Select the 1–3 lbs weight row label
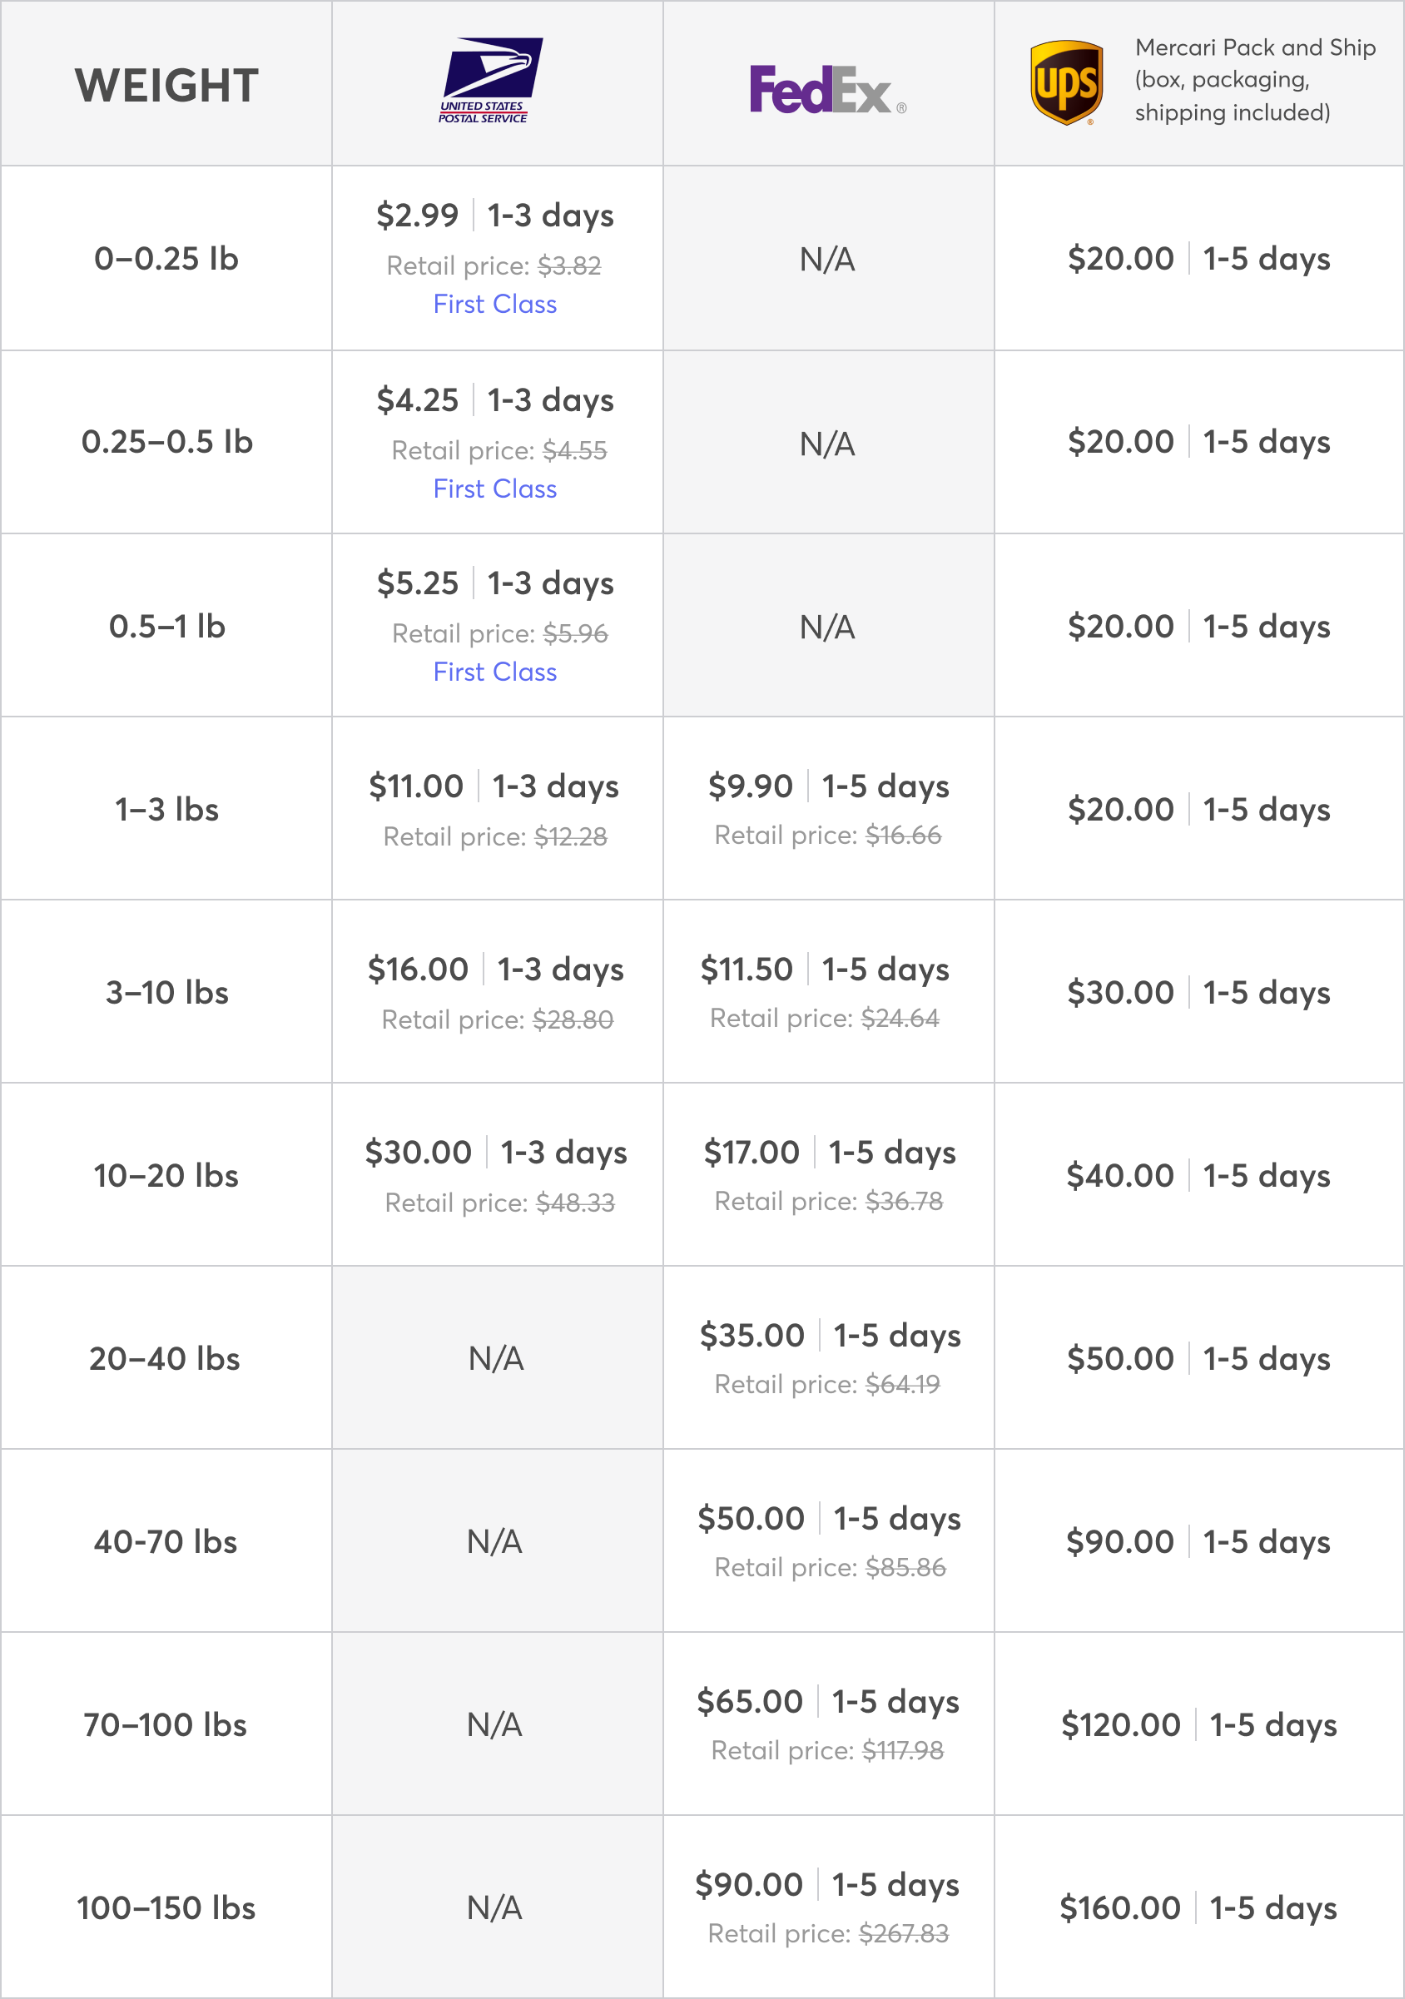 pos(167,809)
